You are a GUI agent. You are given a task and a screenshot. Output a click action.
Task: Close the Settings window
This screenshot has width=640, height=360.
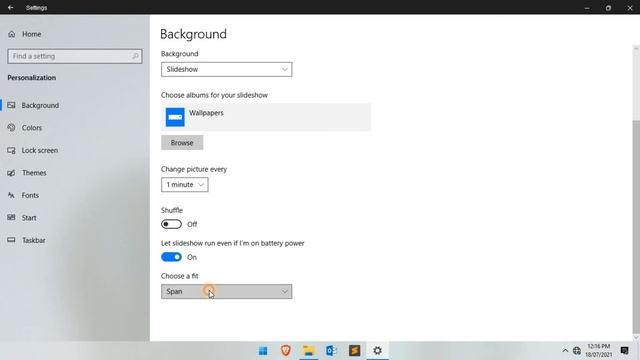click(x=630, y=7)
